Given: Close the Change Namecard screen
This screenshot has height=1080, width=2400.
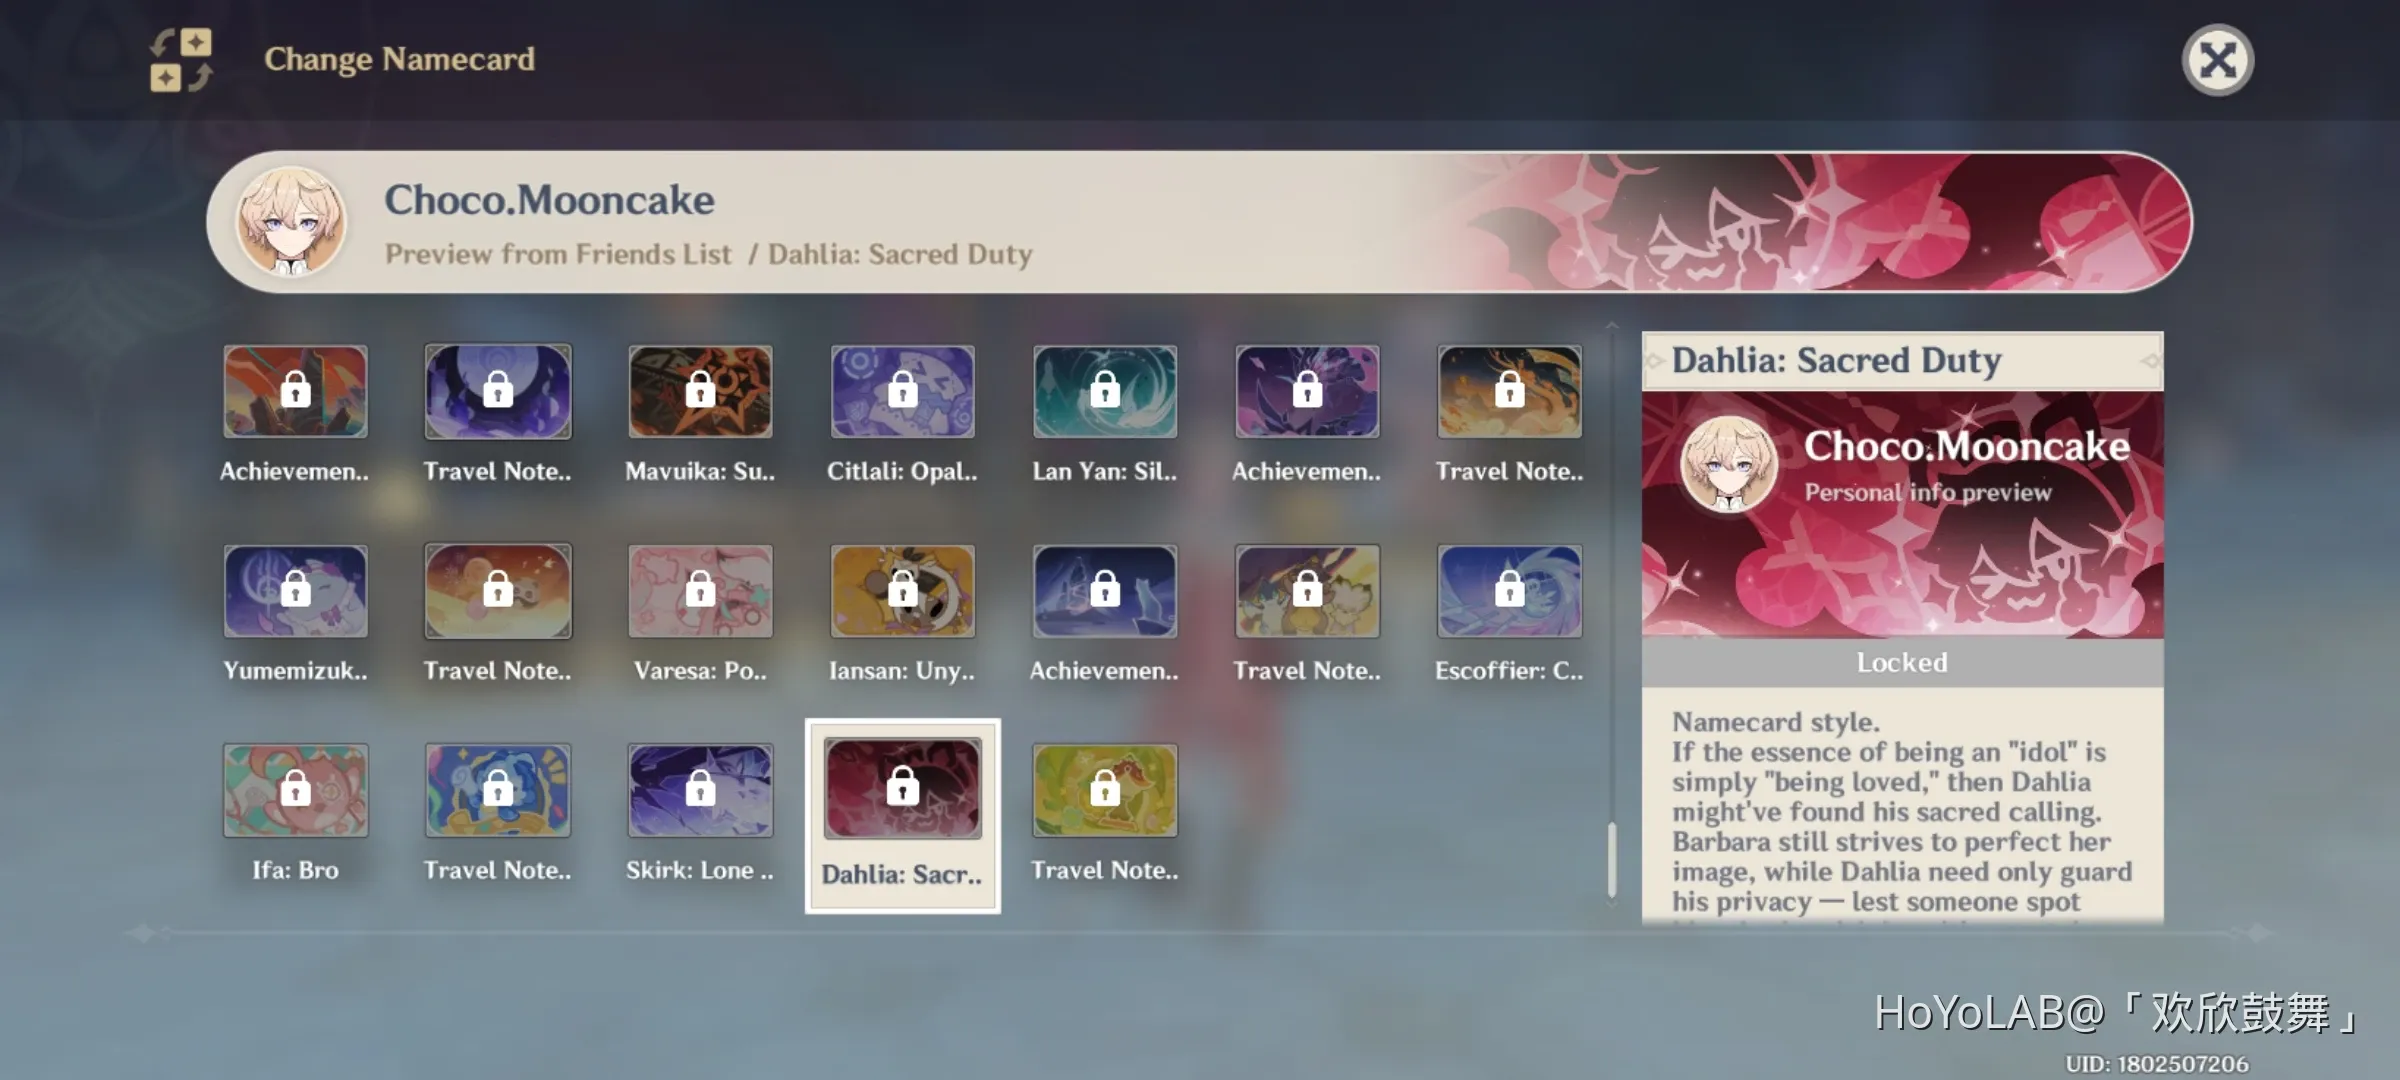Looking at the screenshot, I should (x=2217, y=60).
